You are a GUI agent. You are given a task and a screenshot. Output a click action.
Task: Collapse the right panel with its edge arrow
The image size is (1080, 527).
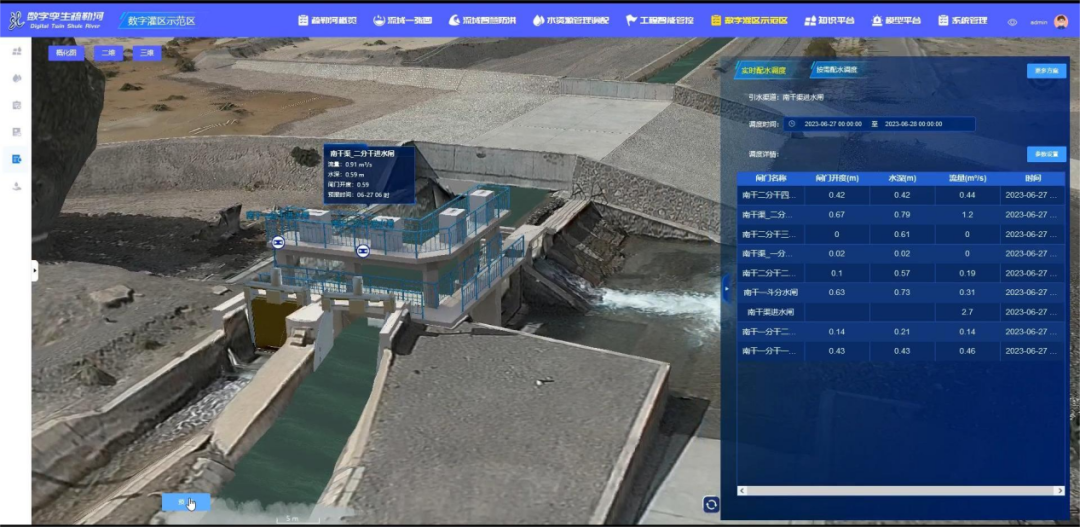point(725,289)
